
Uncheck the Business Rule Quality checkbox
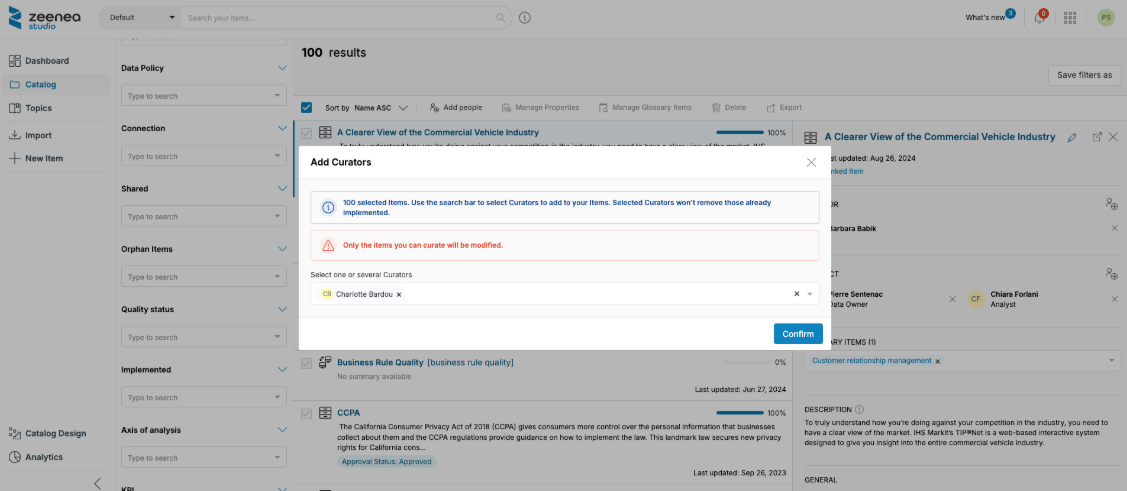[x=307, y=362]
